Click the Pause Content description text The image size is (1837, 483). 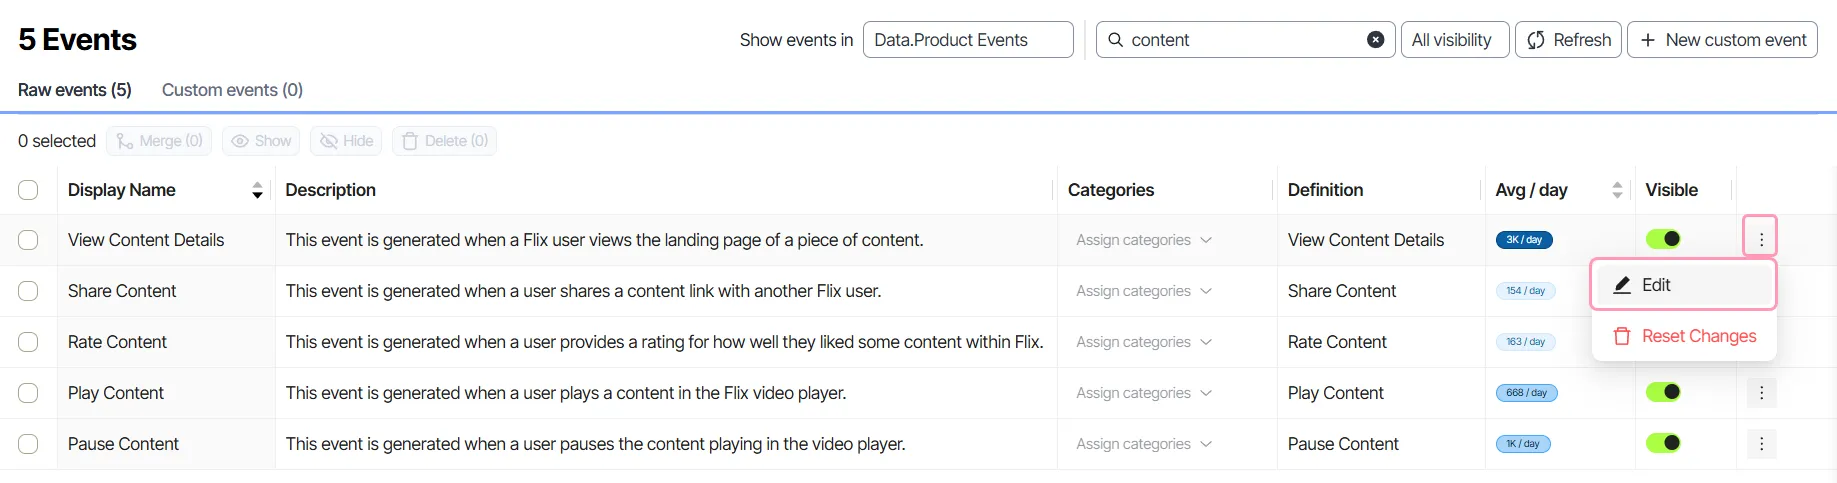[596, 444]
